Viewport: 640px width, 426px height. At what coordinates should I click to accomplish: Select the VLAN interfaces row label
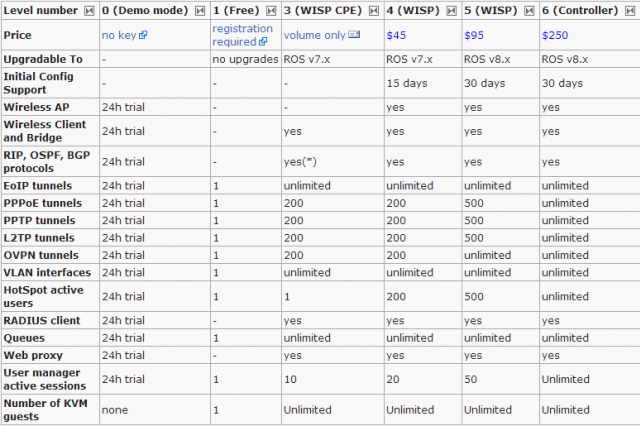(47, 273)
